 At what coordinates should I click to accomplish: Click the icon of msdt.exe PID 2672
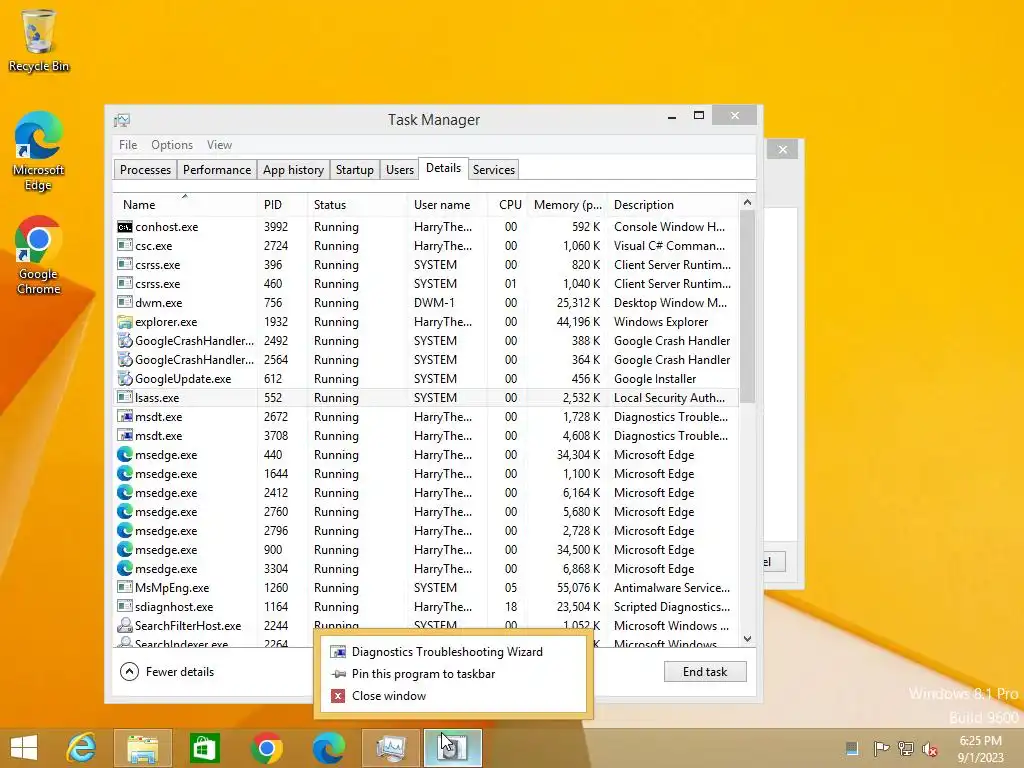point(125,417)
